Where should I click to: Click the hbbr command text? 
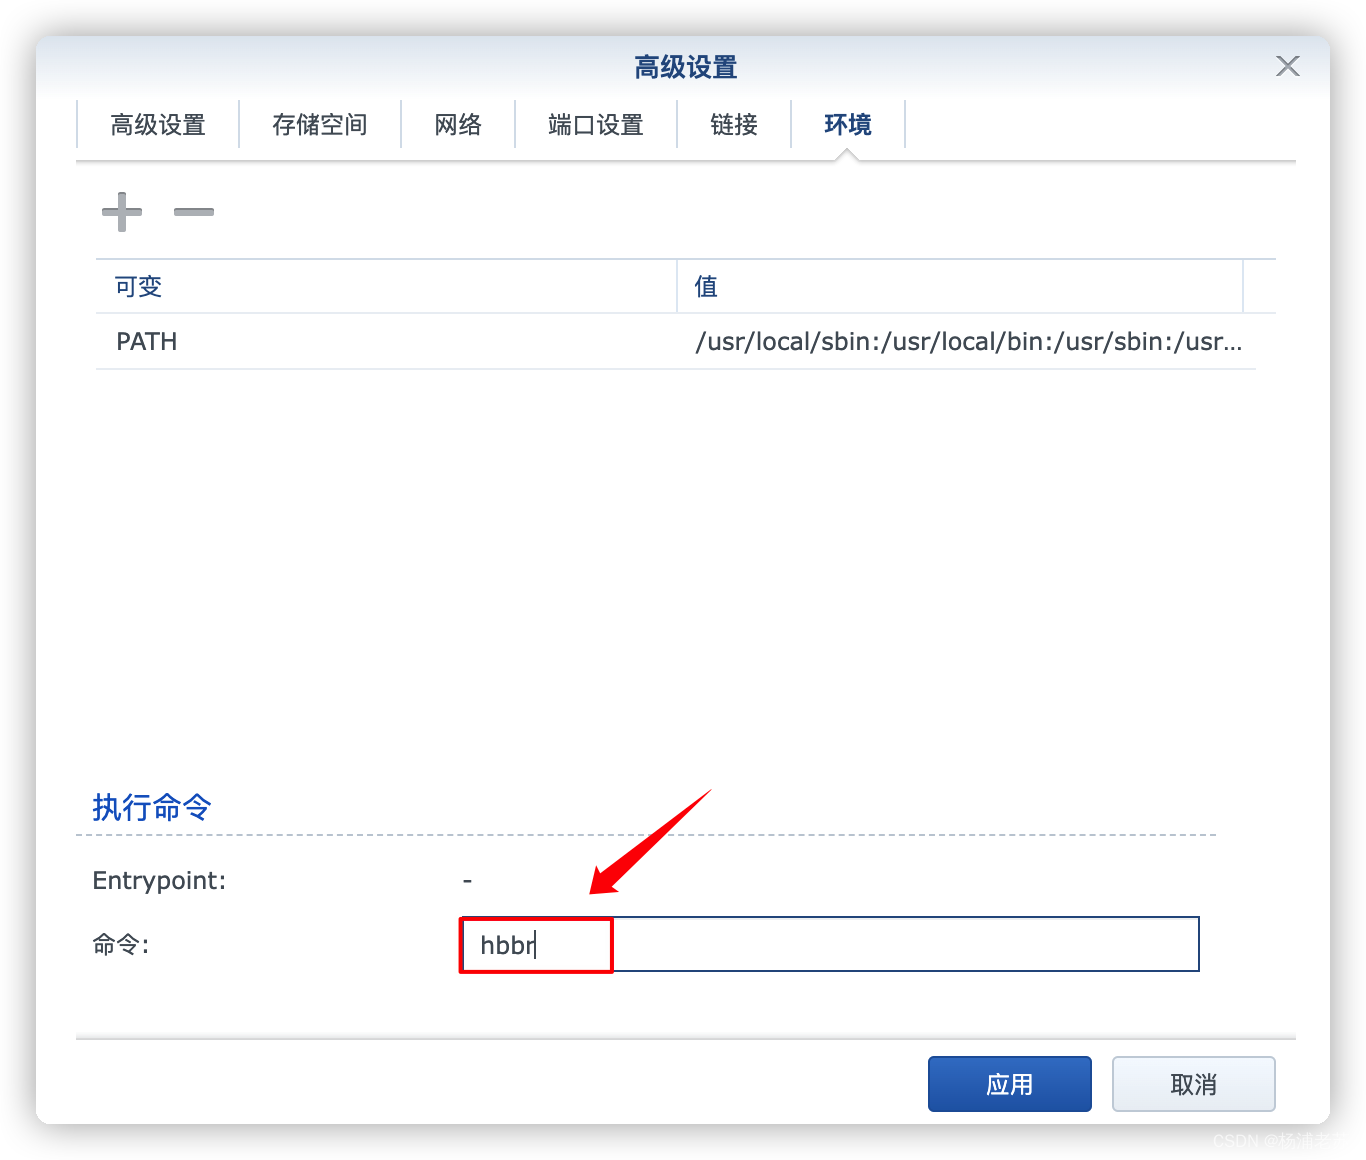pyautogui.click(x=506, y=944)
